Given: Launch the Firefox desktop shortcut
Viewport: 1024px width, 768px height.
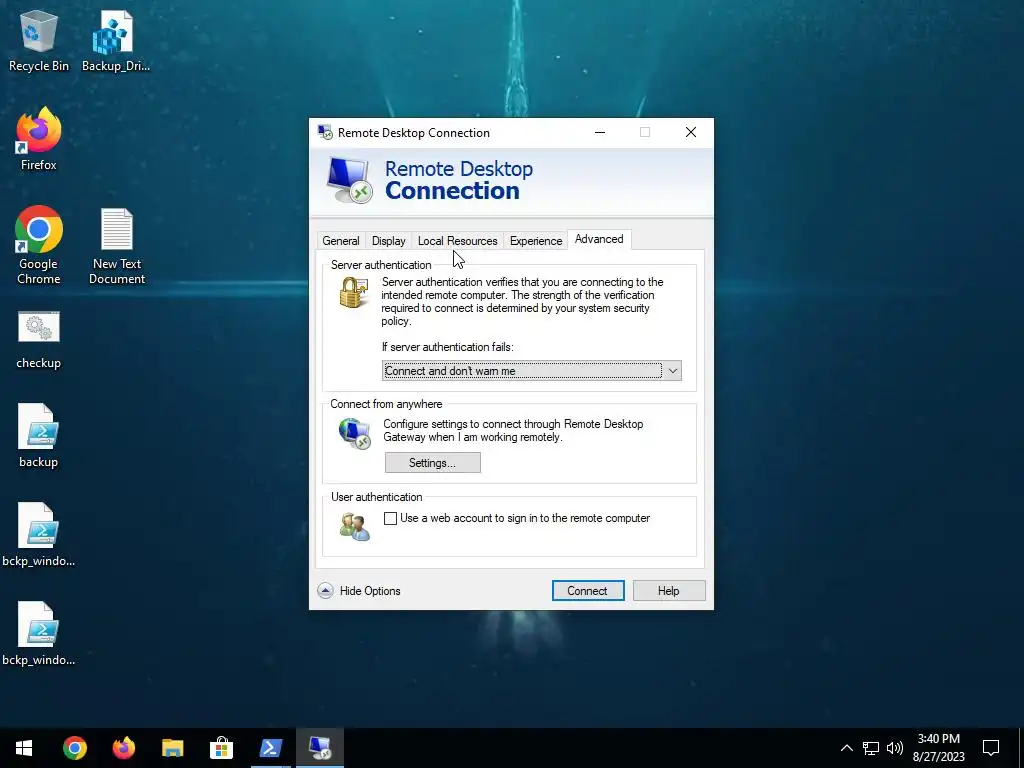Looking at the screenshot, I should click(x=39, y=139).
